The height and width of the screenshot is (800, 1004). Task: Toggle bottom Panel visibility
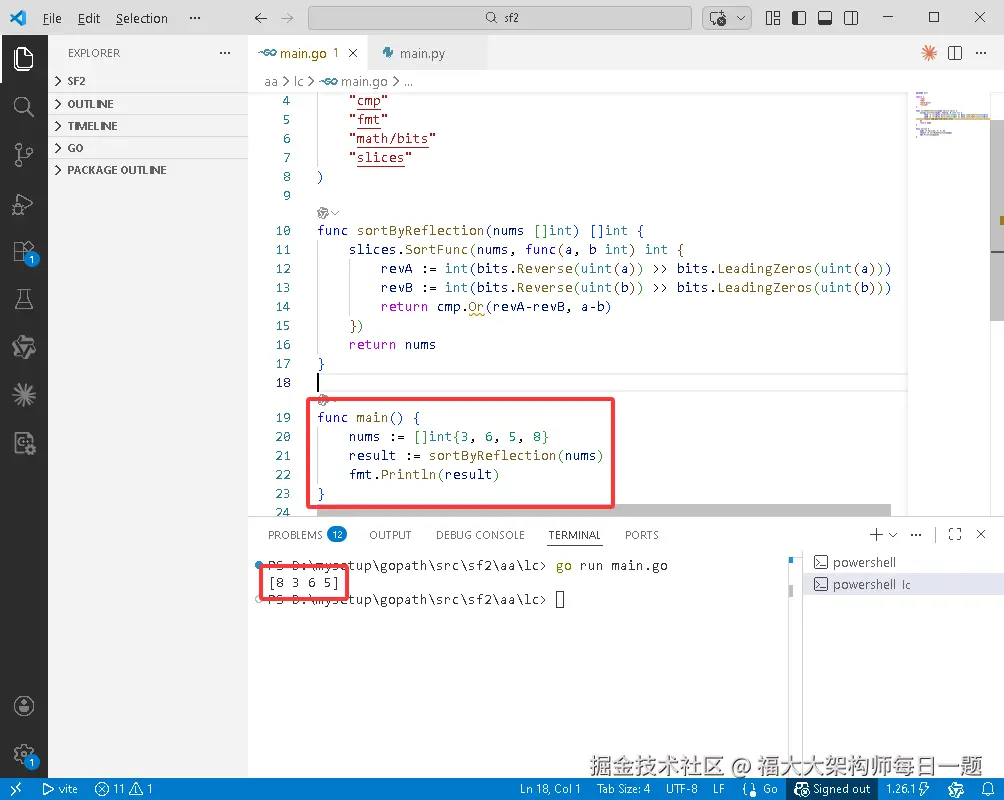point(825,18)
